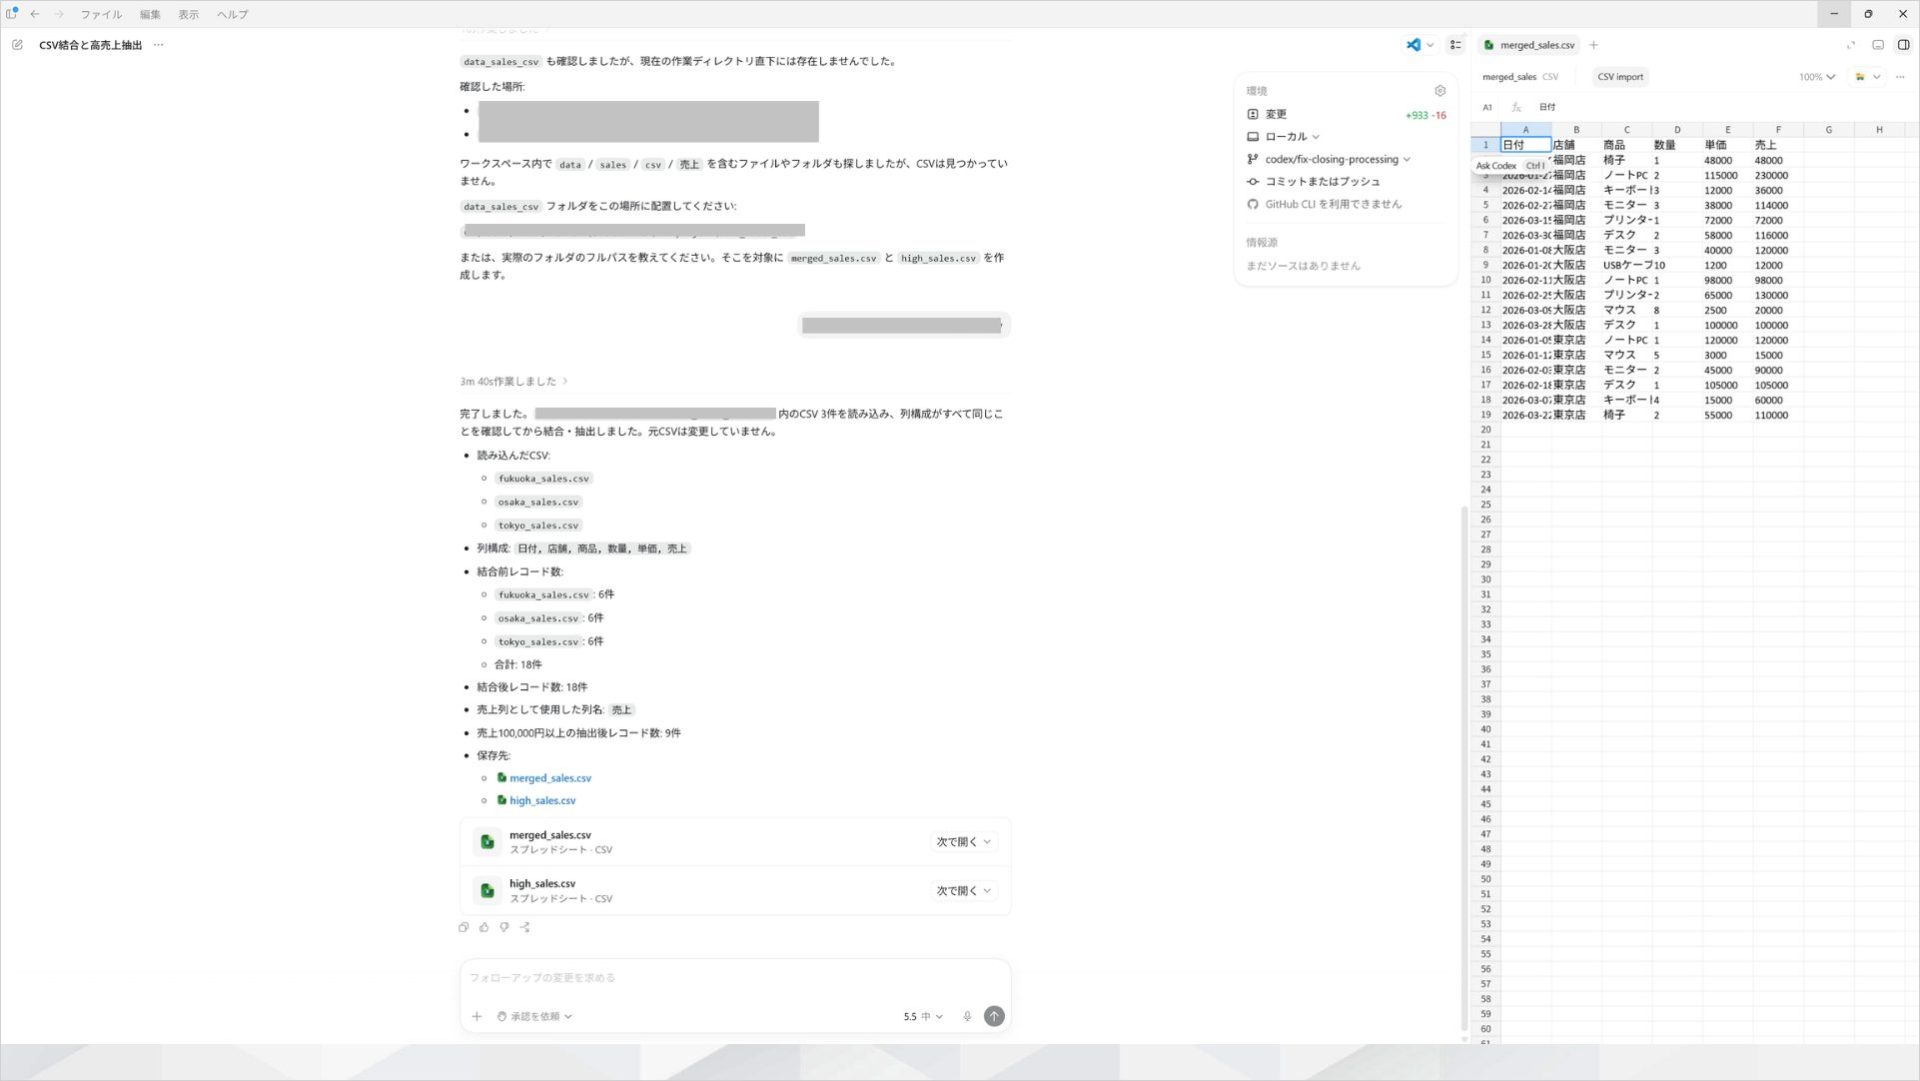Viewport: 1920px width, 1081px height.
Task: Click the chat area vertical scrollbar
Action: pos(1464,768)
